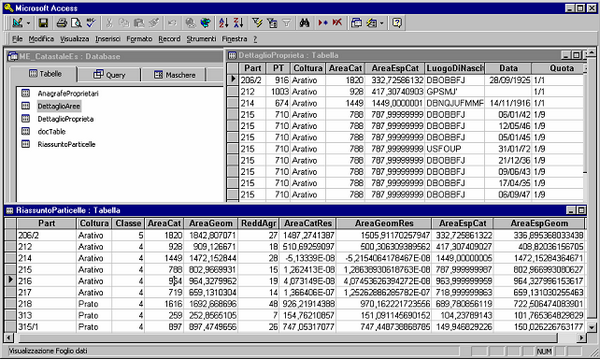Viewport: 600px width, 360px height.
Task: Select row 218 Prato via row selector
Action: [11, 304]
